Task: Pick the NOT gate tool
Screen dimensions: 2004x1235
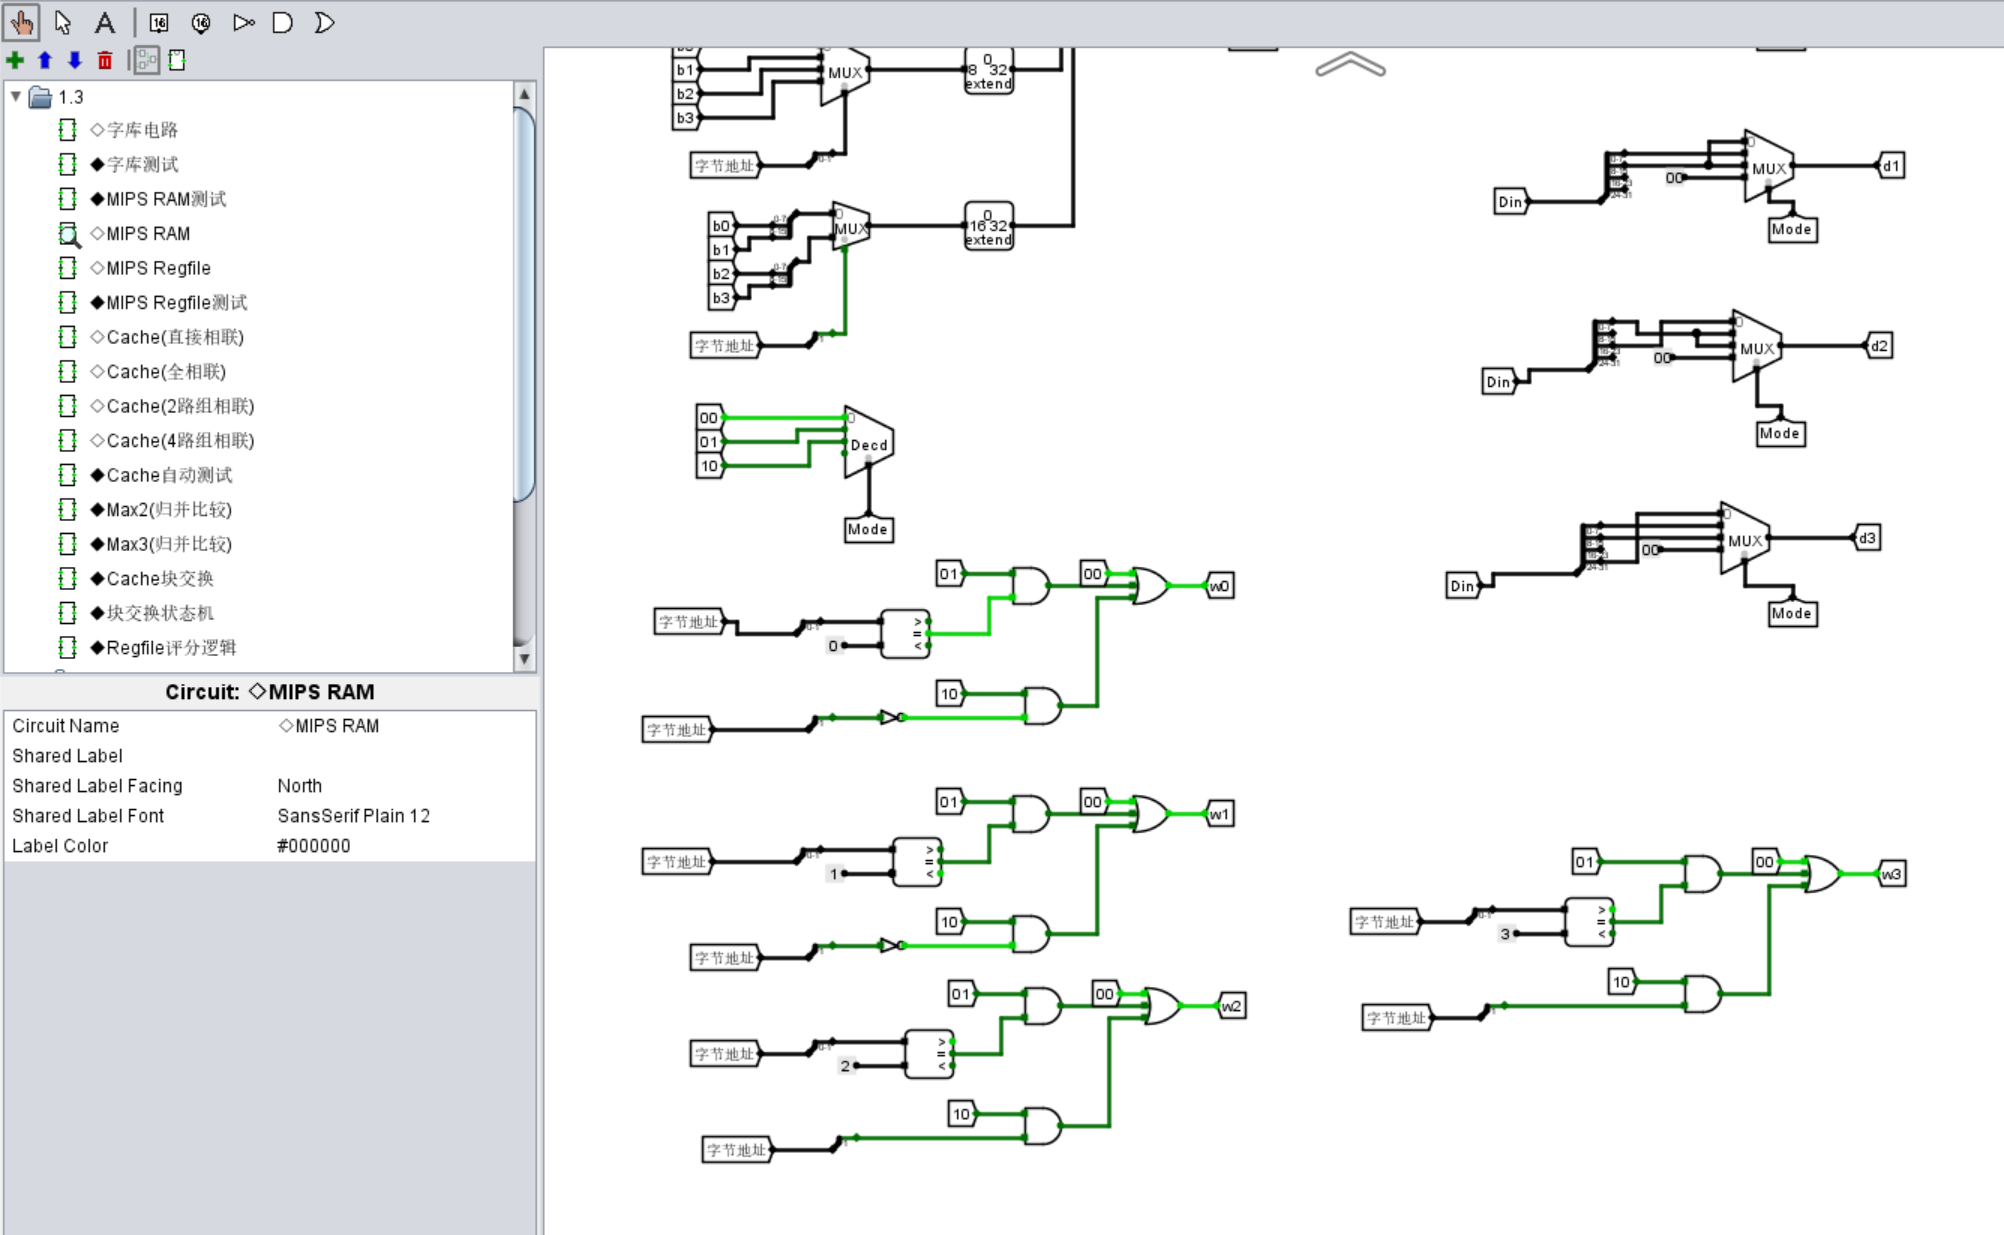Action: click(243, 22)
